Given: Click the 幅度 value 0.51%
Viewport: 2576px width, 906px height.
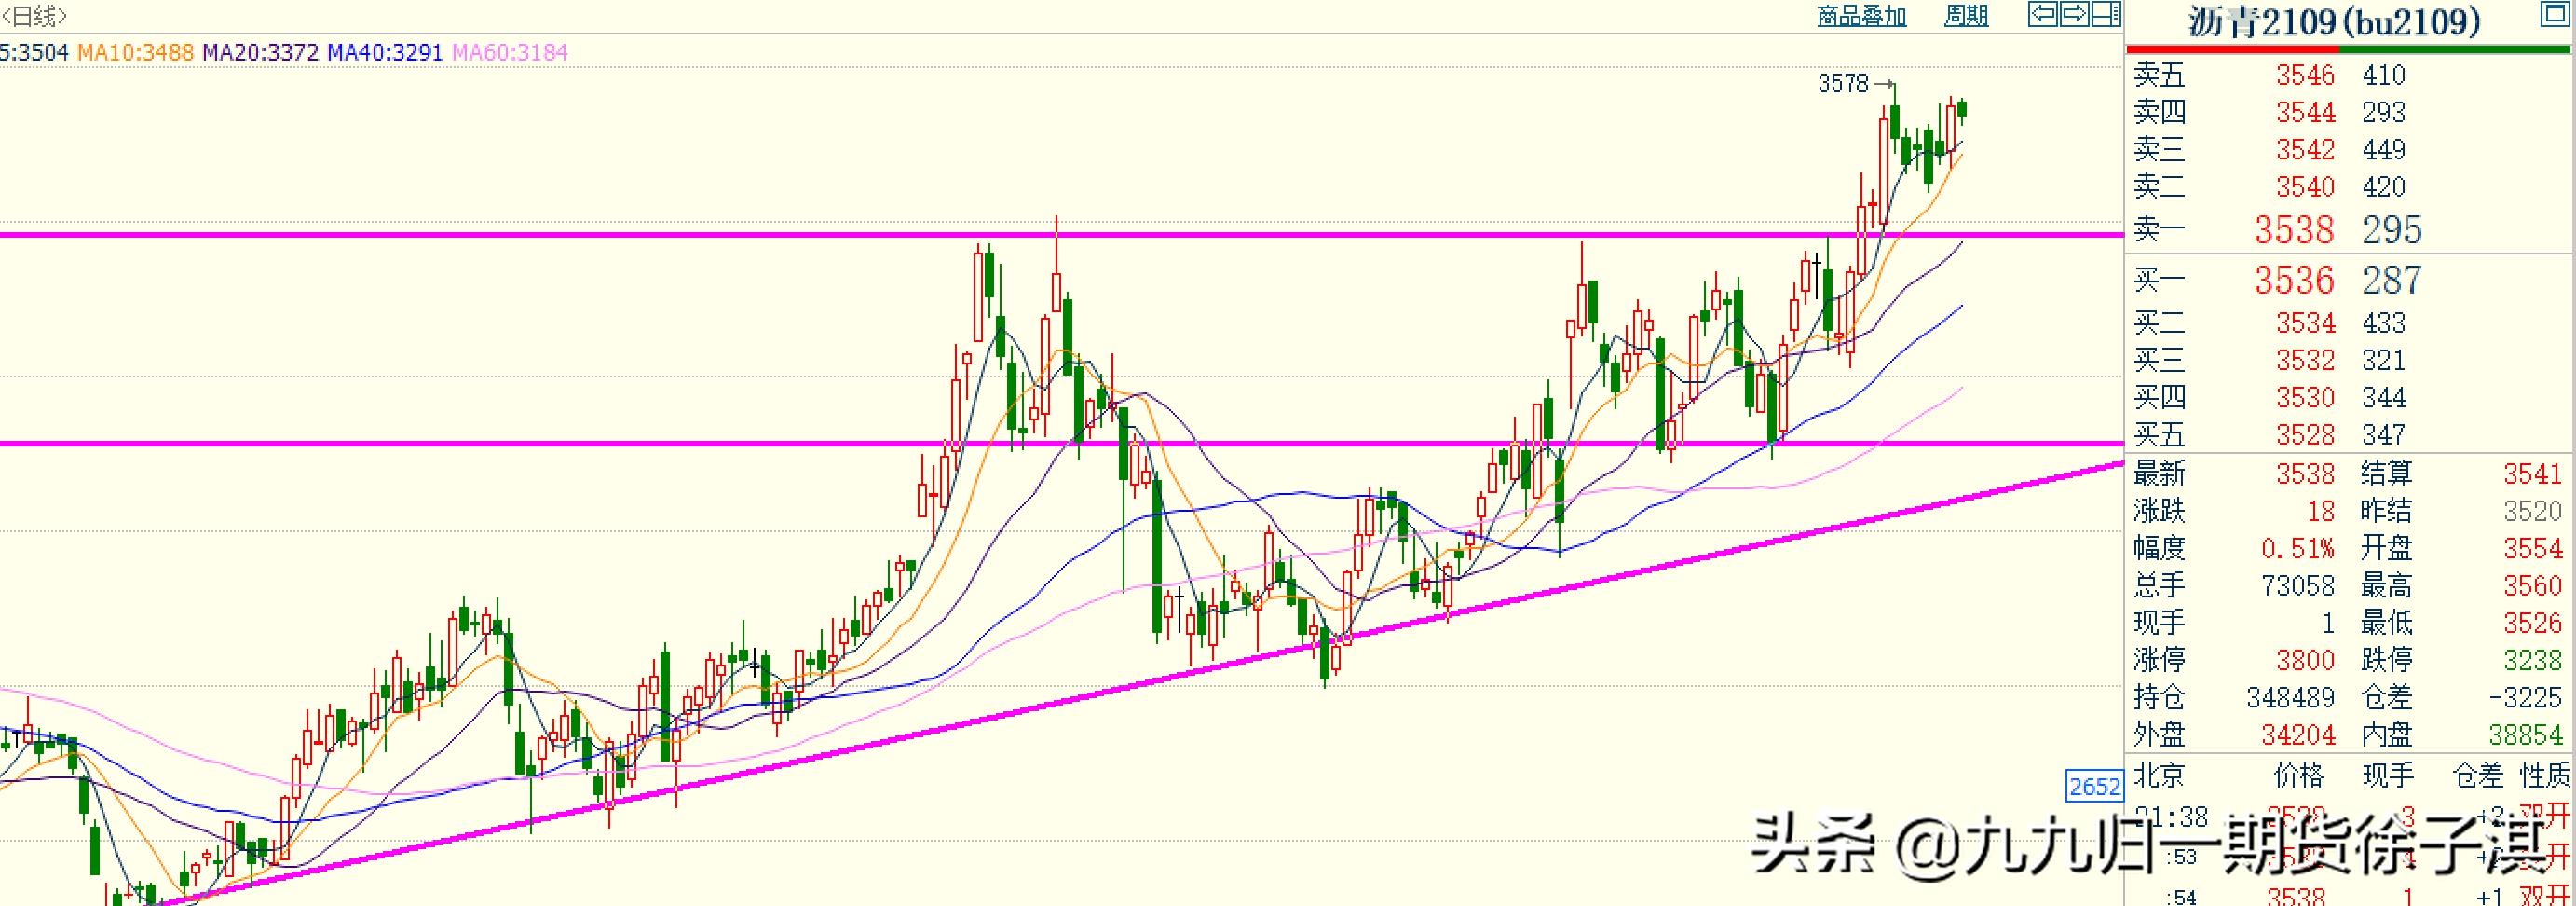Looking at the screenshot, I should coord(2297,548).
